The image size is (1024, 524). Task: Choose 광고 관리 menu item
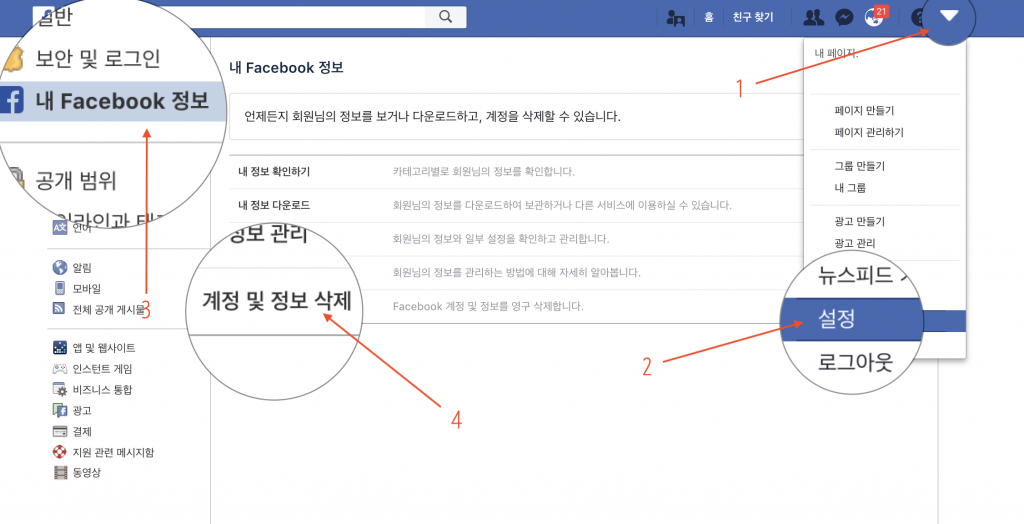pos(854,243)
